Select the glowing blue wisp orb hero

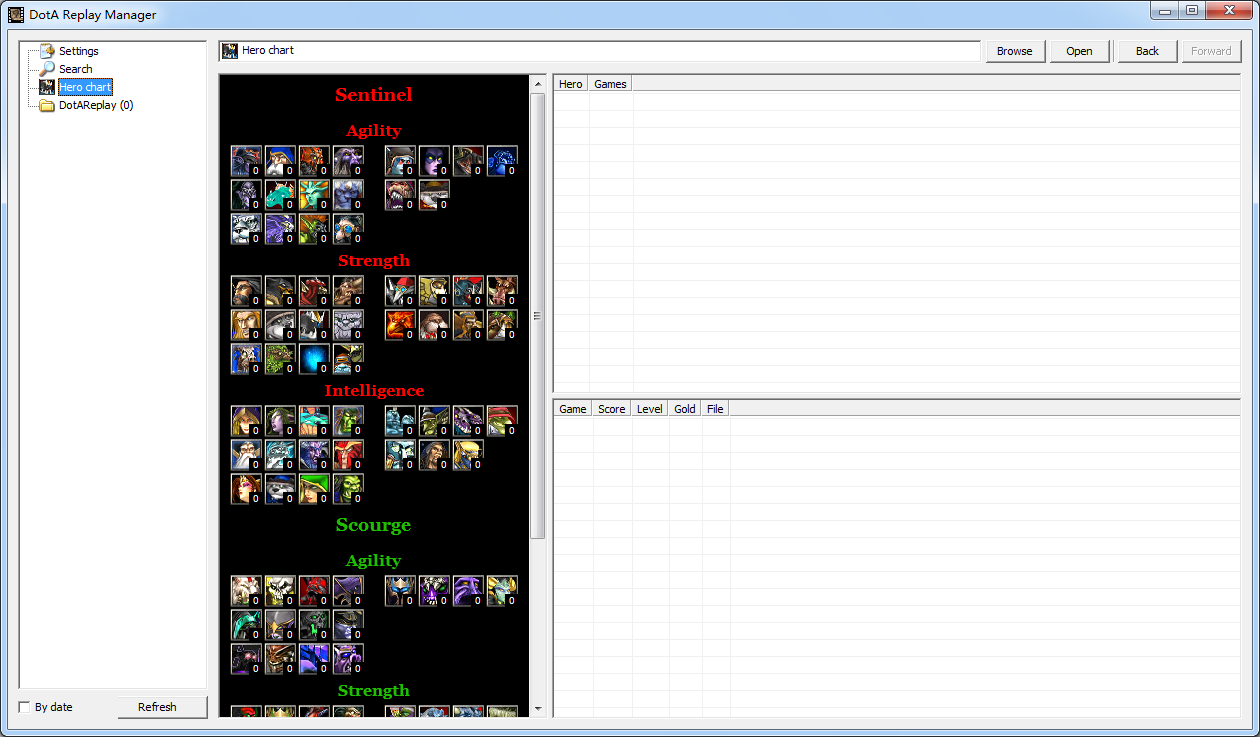coord(315,360)
